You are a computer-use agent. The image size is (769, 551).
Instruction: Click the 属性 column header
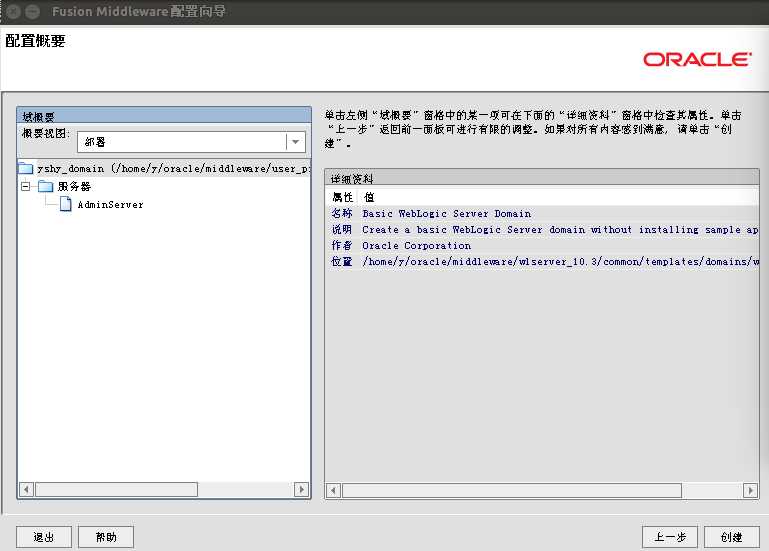(342, 197)
